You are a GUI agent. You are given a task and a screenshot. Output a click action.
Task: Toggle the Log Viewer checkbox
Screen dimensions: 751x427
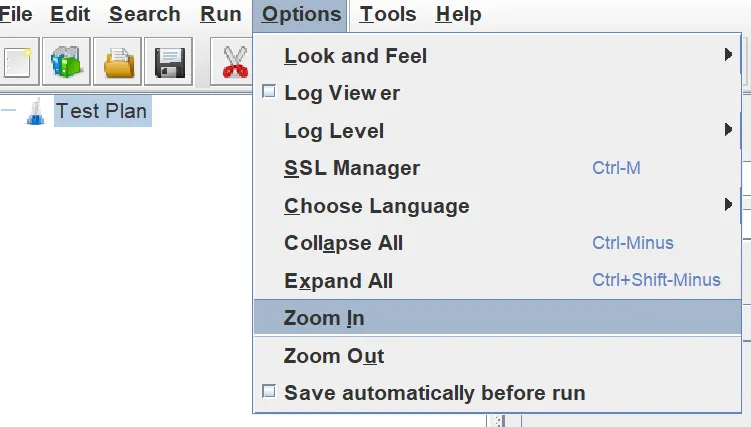coord(269,93)
